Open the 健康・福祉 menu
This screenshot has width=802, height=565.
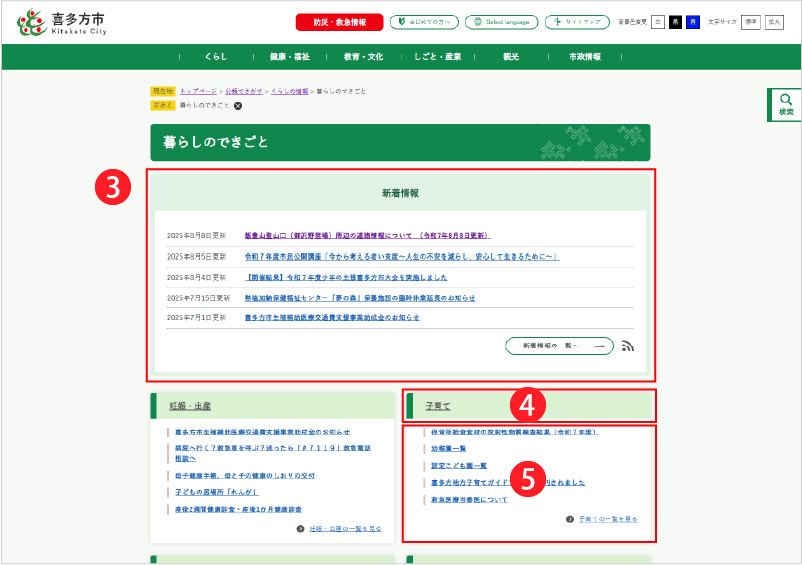point(289,57)
